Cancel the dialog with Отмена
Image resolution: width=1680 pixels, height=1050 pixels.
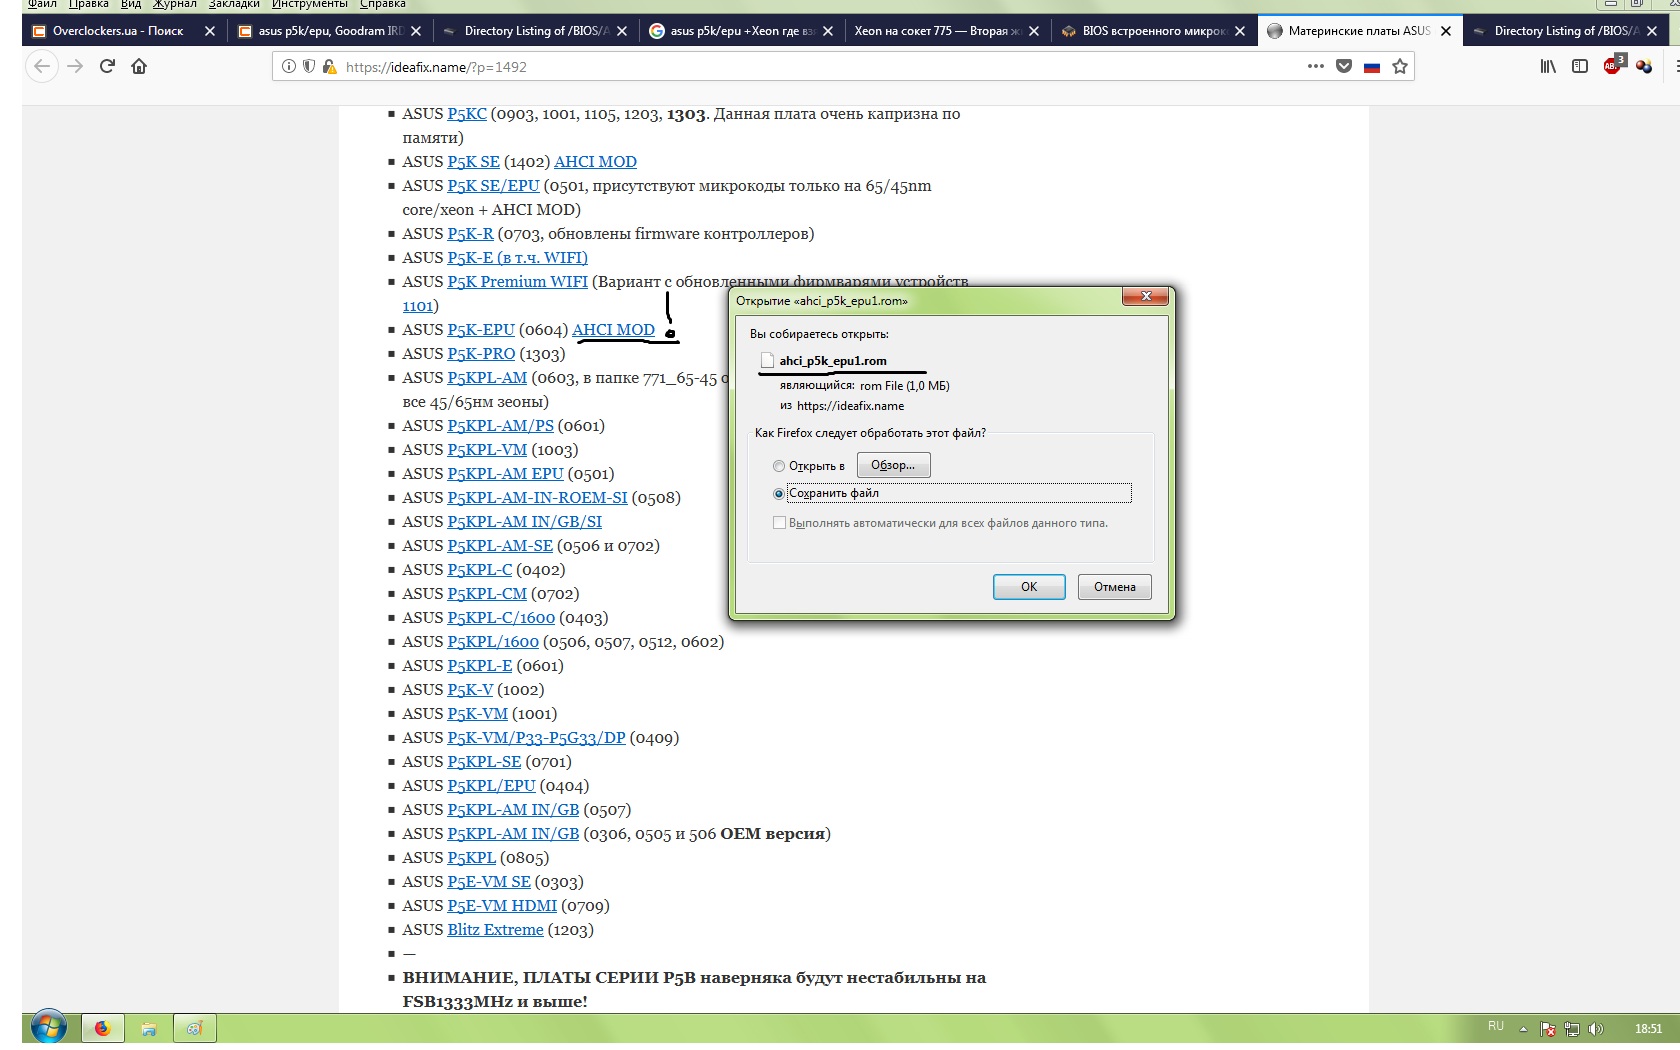[1115, 587]
